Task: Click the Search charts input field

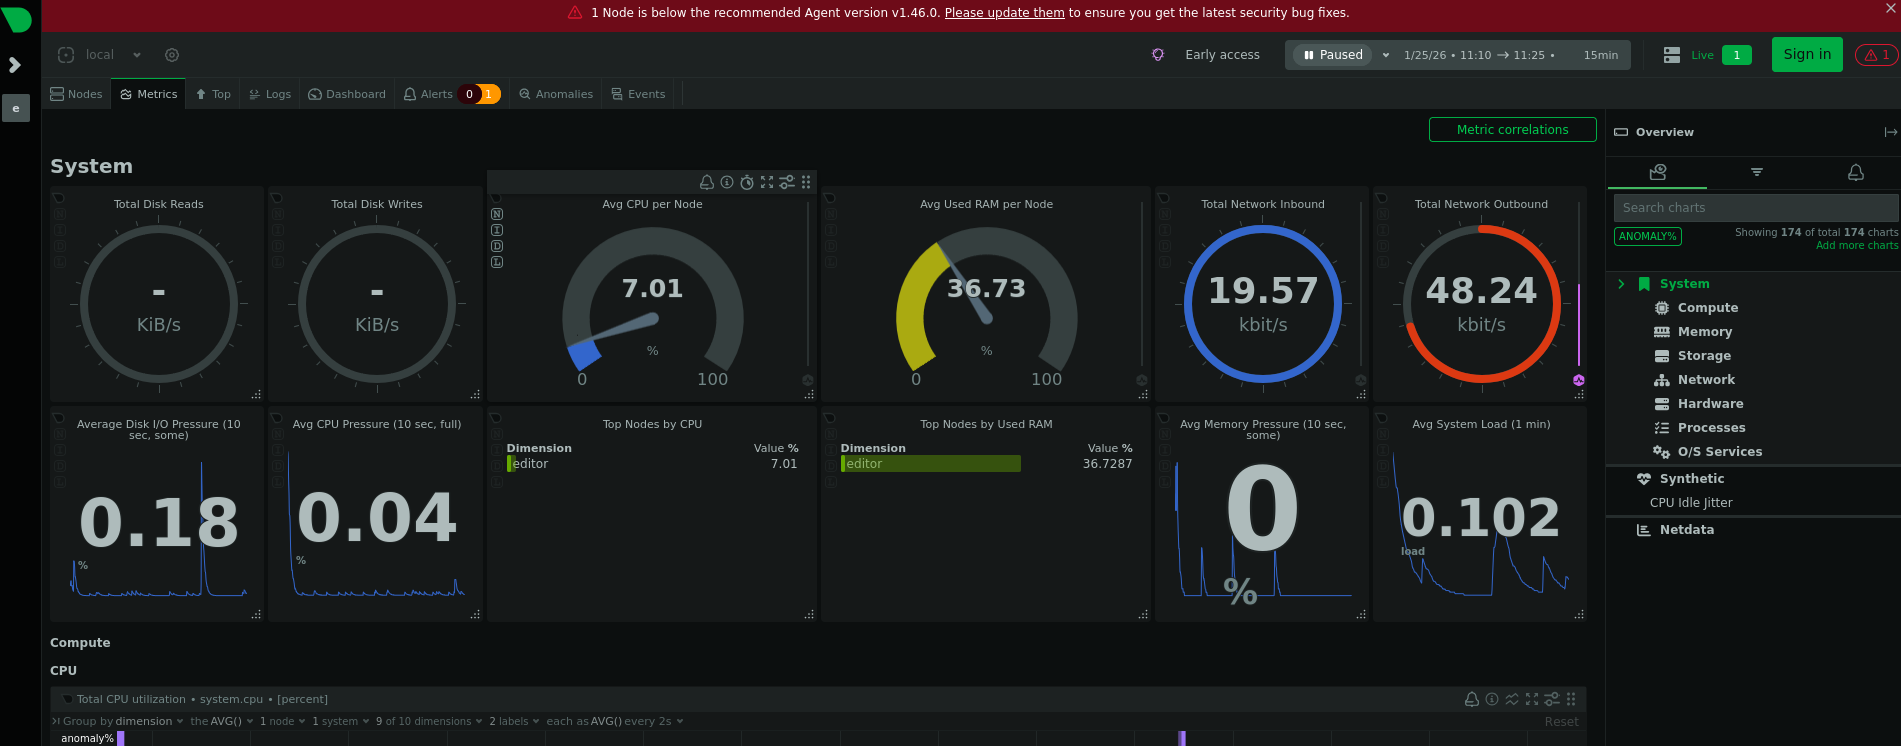Action: click(x=1755, y=208)
